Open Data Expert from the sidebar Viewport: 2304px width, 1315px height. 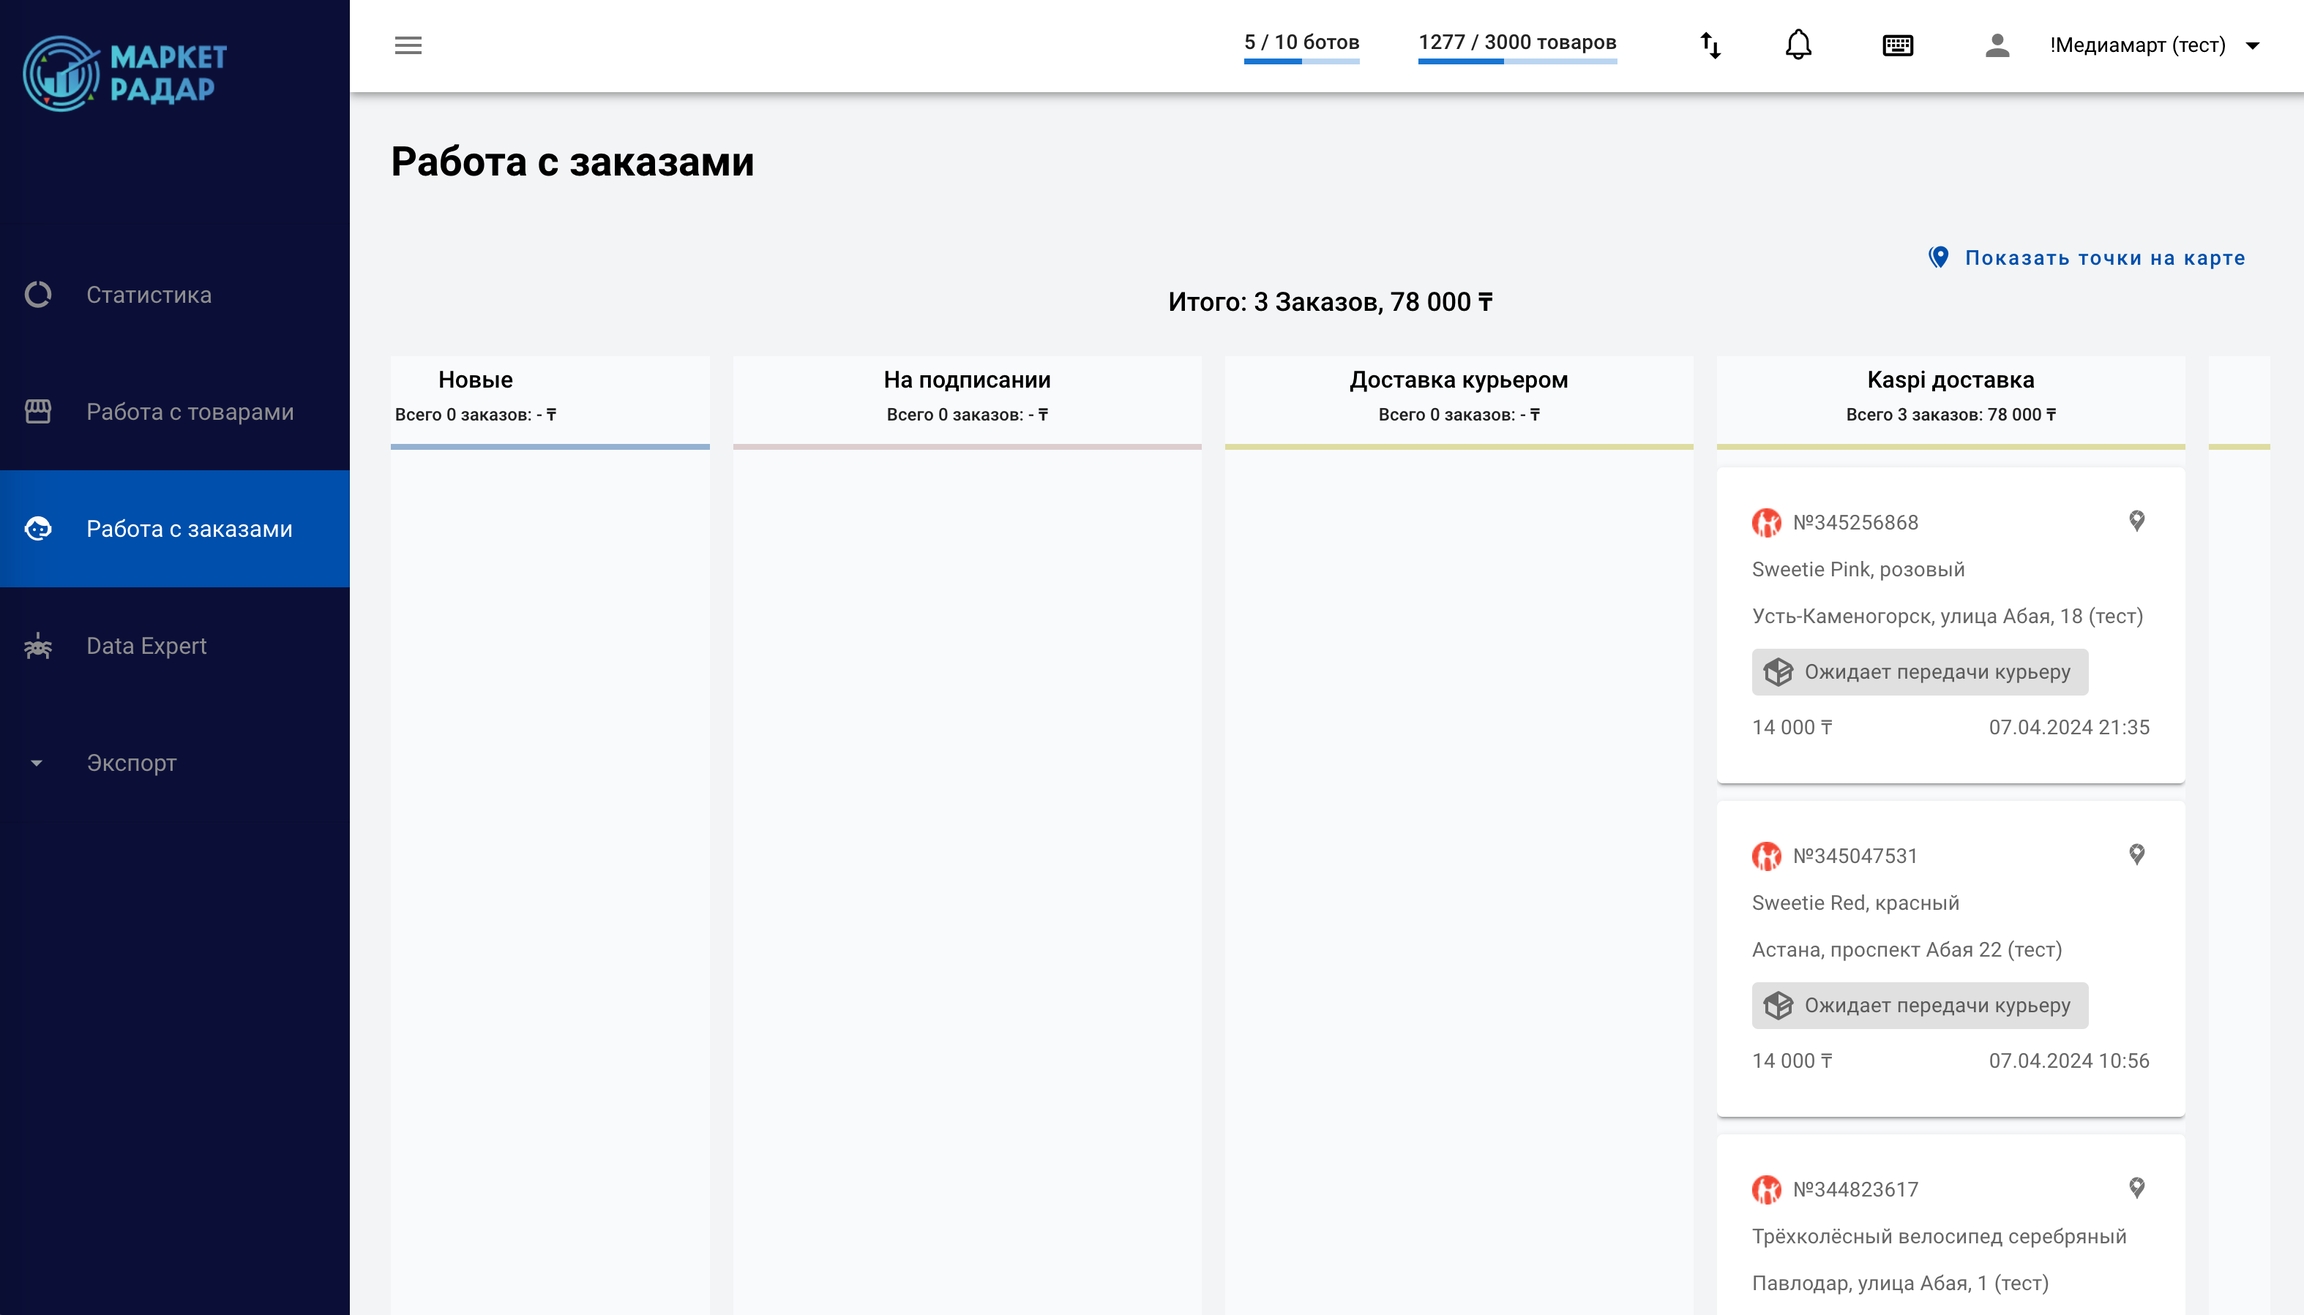[146, 646]
